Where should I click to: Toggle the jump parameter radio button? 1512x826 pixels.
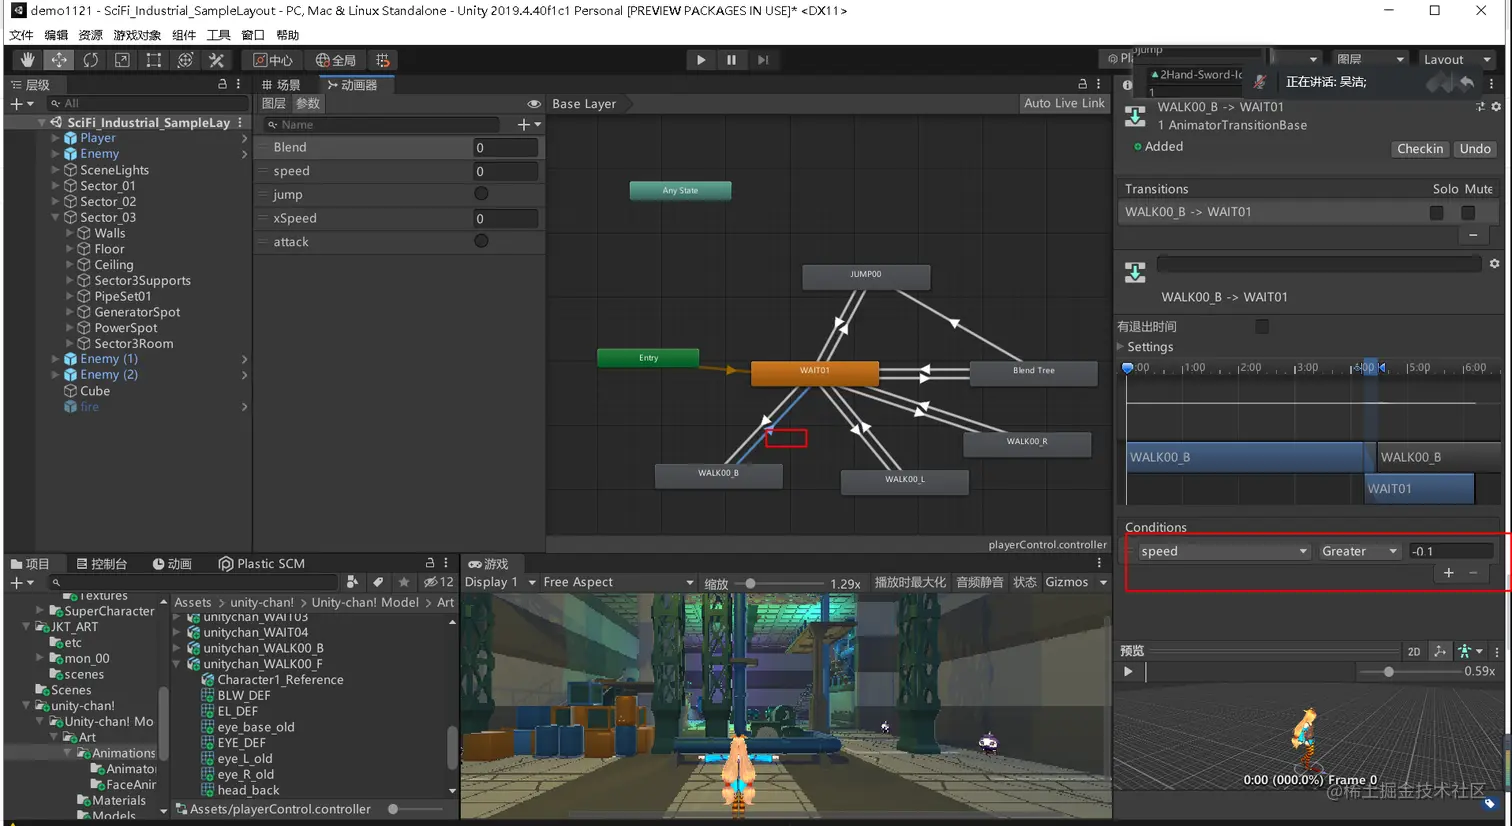tap(481, 194)
